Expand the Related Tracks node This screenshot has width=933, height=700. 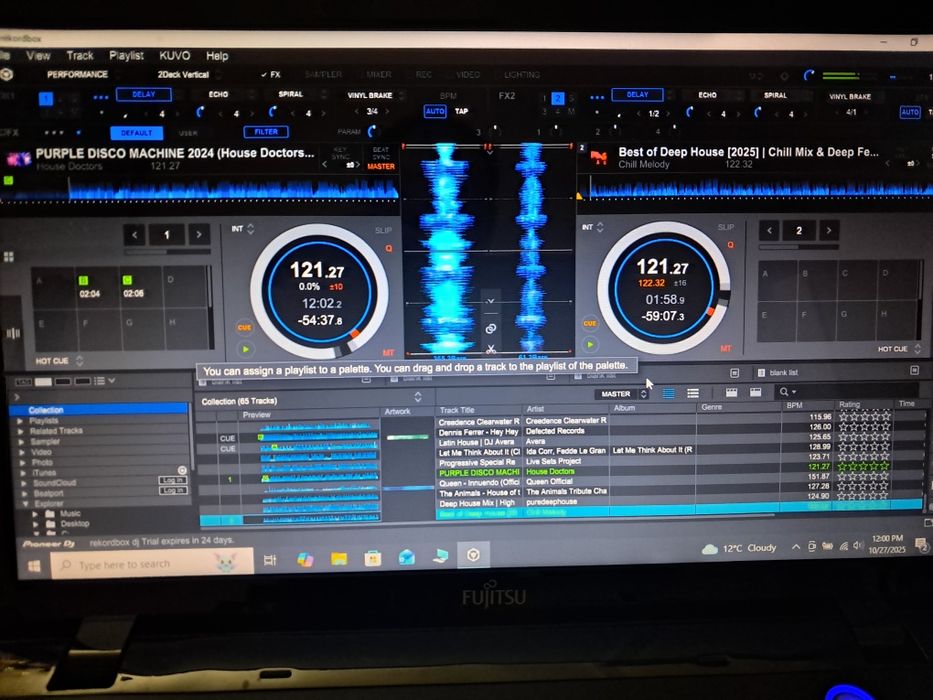[20, 431]
